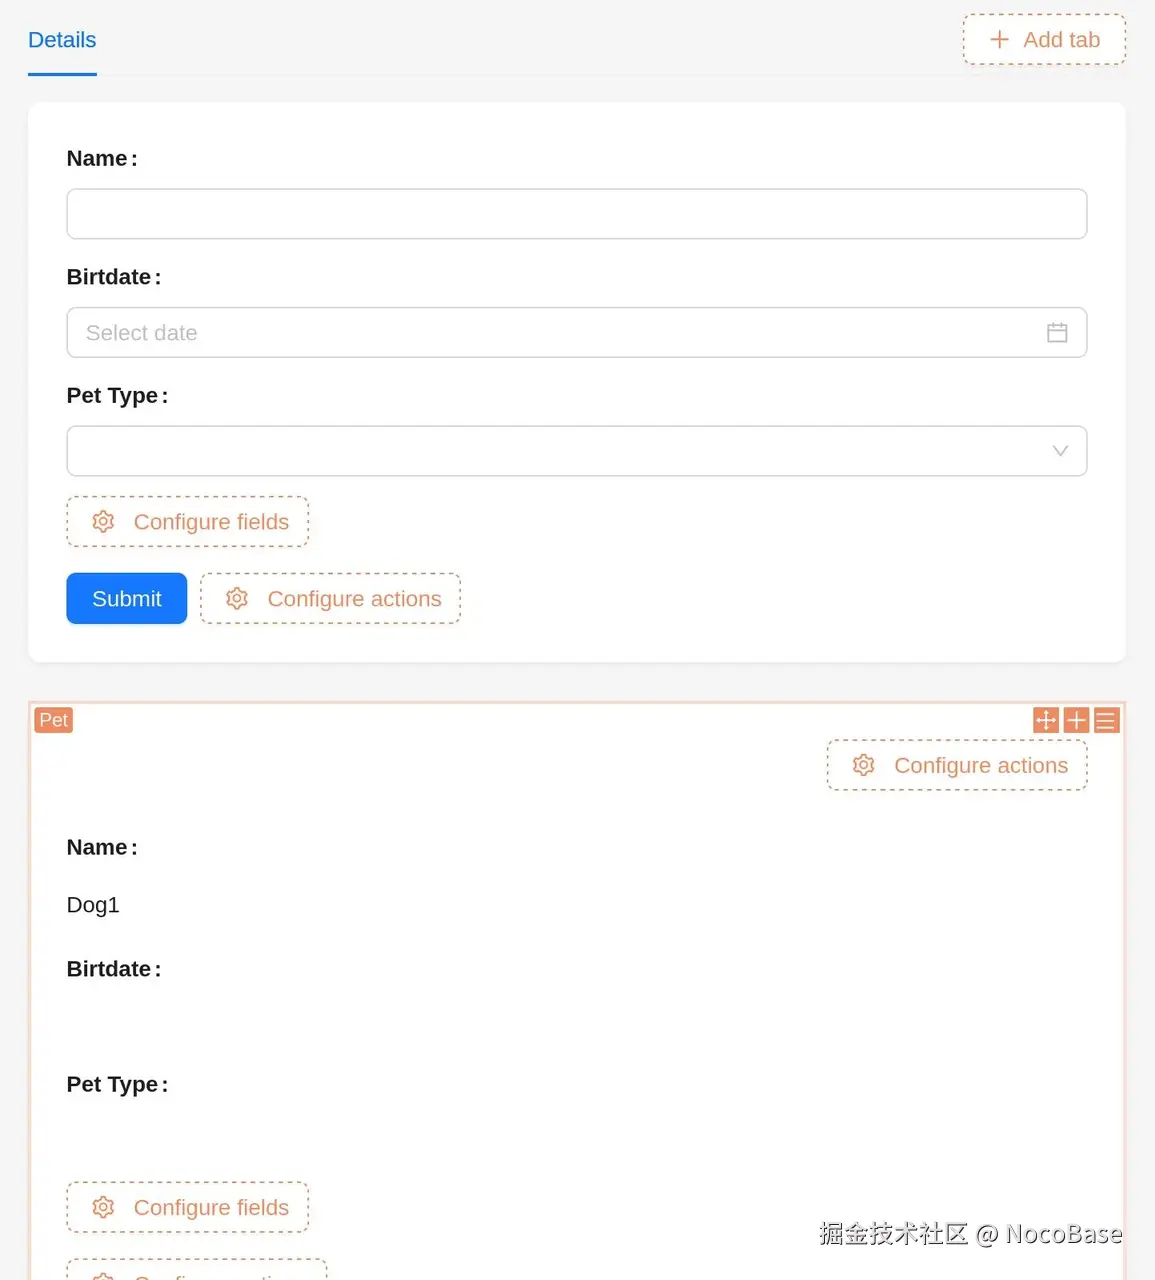Submit the form
The image size is (1155, 1280).
[127, 599]
